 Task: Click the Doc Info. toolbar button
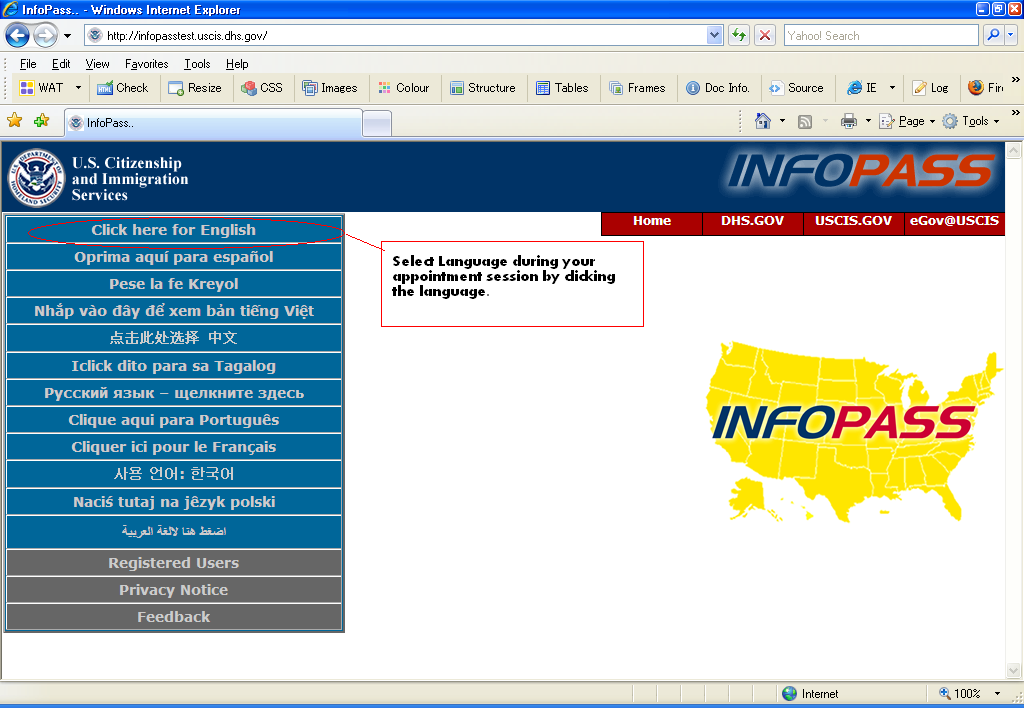[718, 88]
